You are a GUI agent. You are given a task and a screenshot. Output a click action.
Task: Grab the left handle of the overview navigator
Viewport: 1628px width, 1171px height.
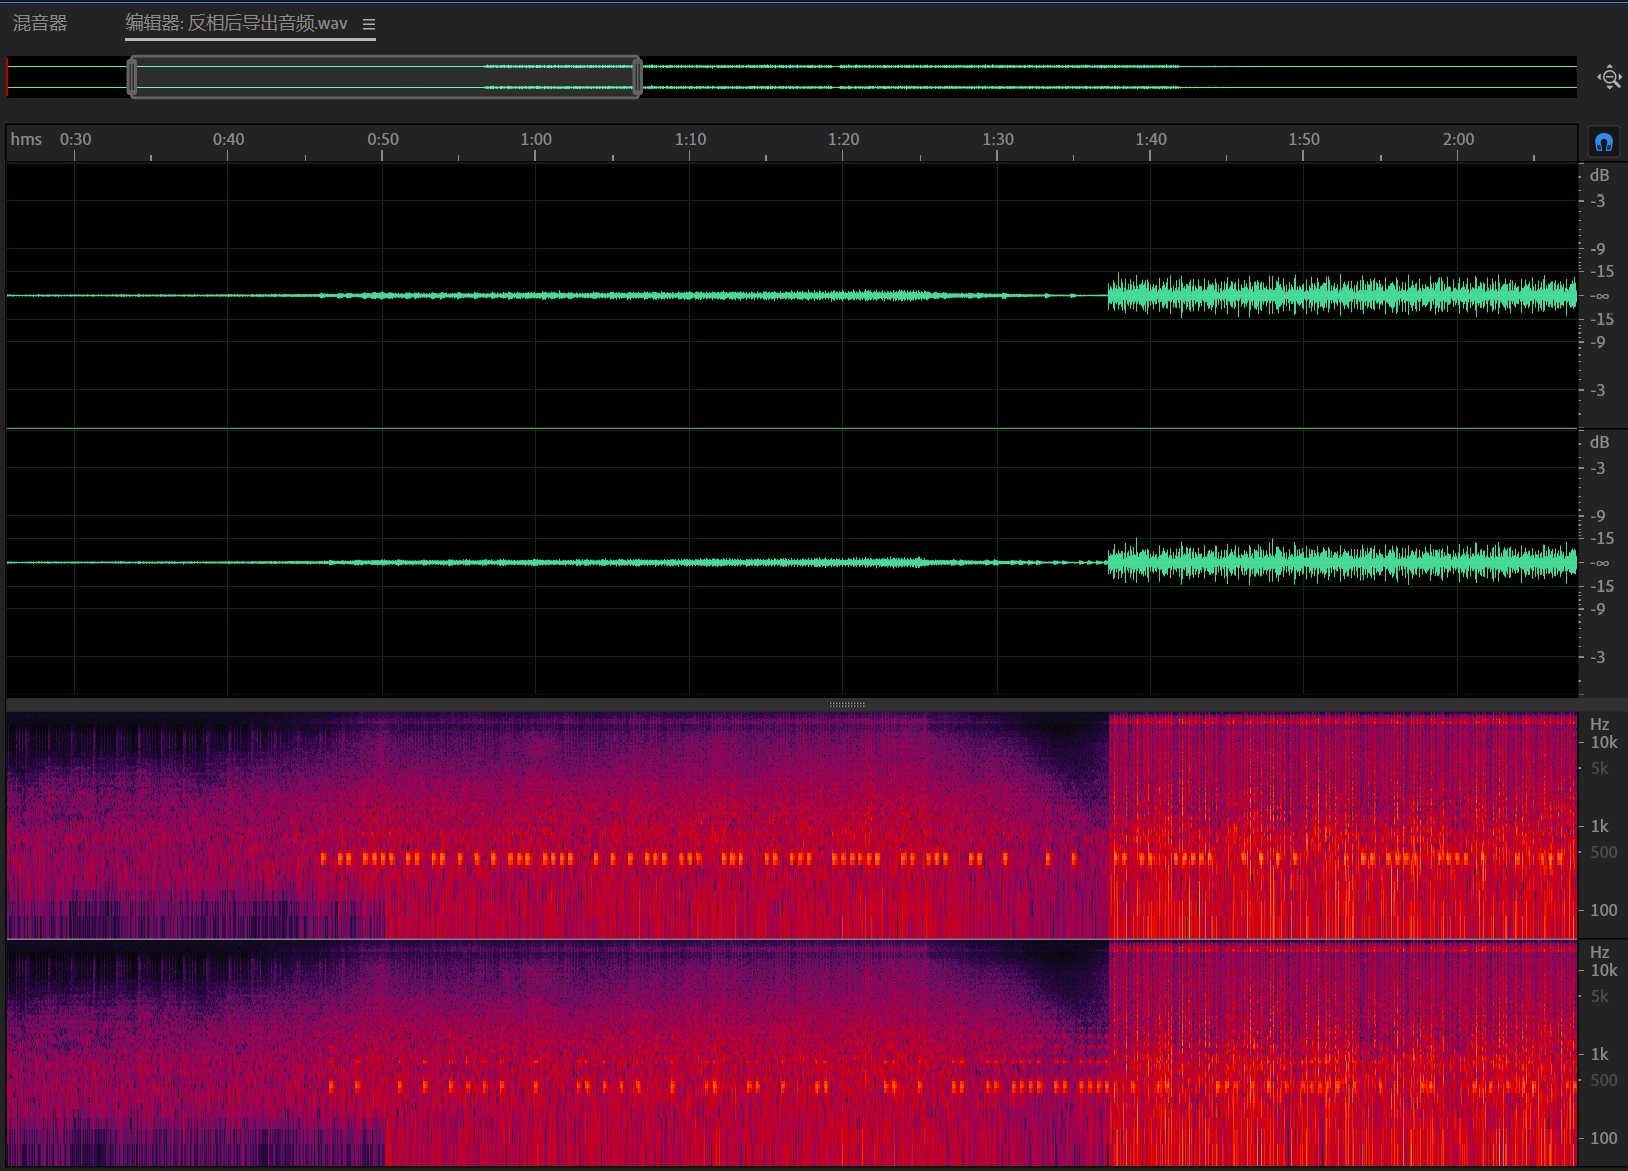tap(132, 77)
